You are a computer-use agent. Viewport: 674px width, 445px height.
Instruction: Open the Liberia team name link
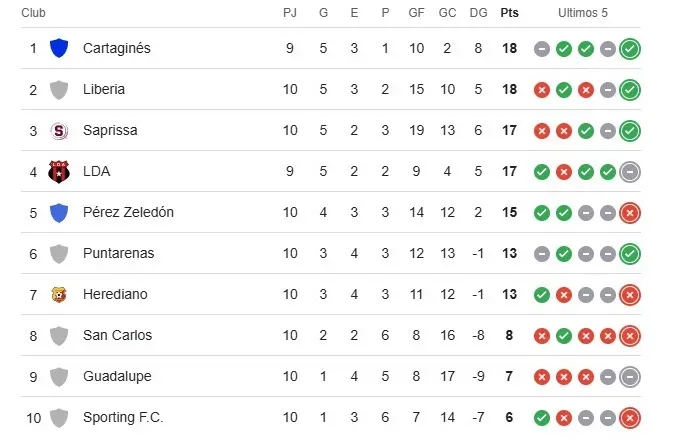point(104,89)
